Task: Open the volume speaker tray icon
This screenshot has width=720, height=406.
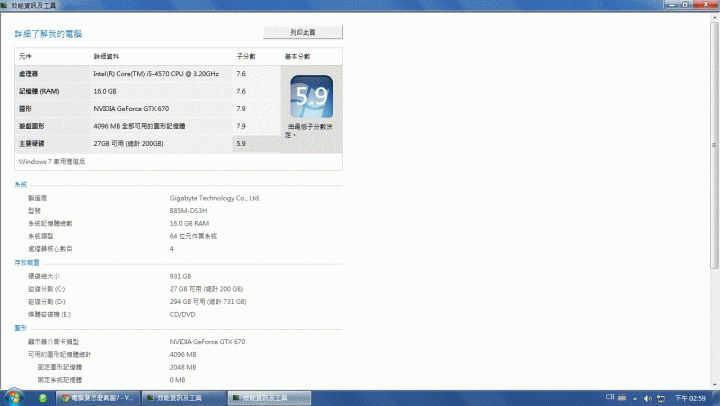Action: tap(647, 398)
